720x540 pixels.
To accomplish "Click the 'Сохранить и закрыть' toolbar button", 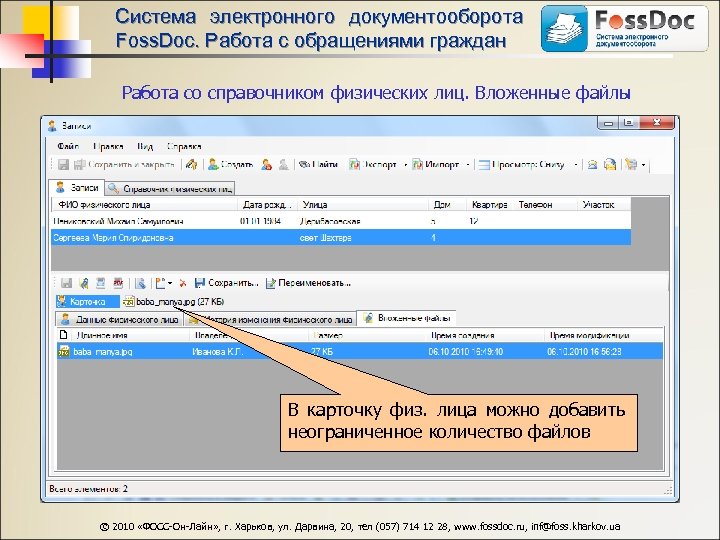I will [124, 164].
